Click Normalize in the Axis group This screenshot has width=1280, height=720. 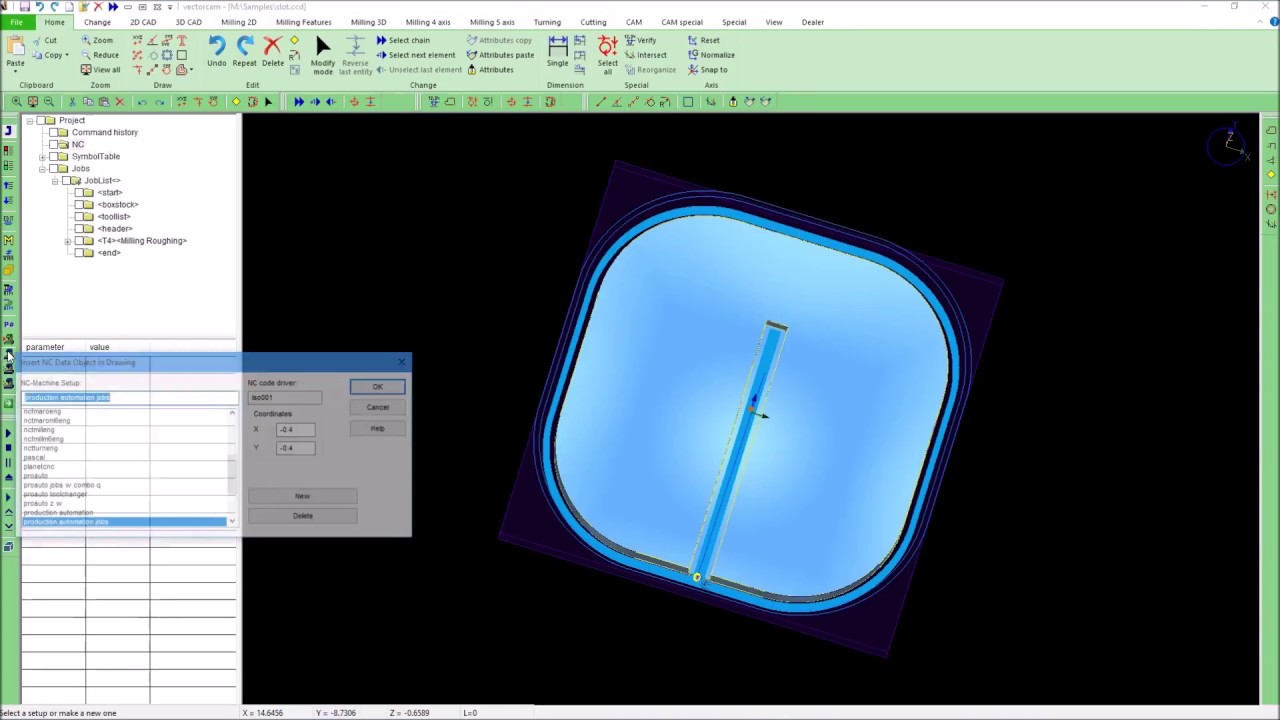pyautogui.click(x=711, y=55)
